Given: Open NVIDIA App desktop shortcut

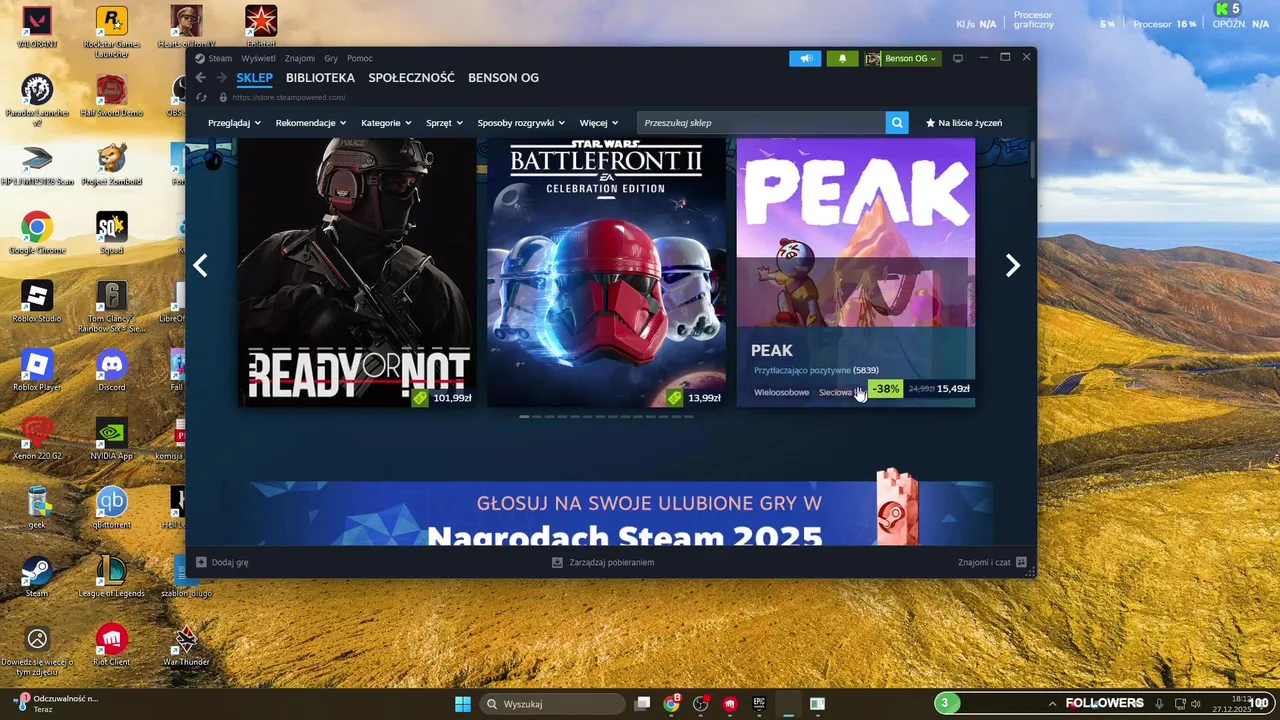Looking at the screenshot, I should [x=111, y=439].
